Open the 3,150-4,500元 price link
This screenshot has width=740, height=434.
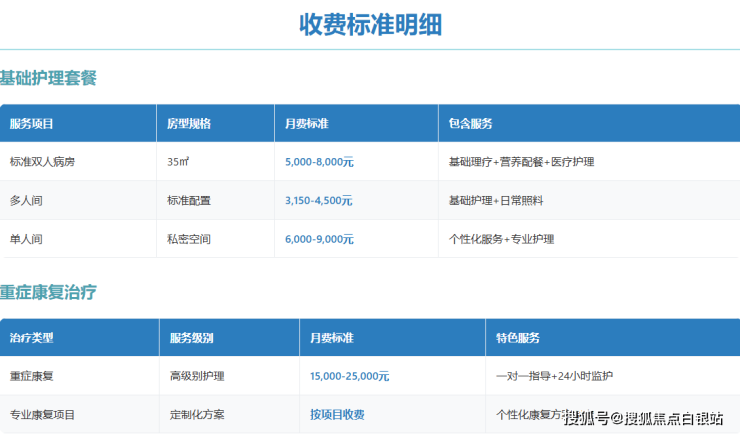point(318,200)
